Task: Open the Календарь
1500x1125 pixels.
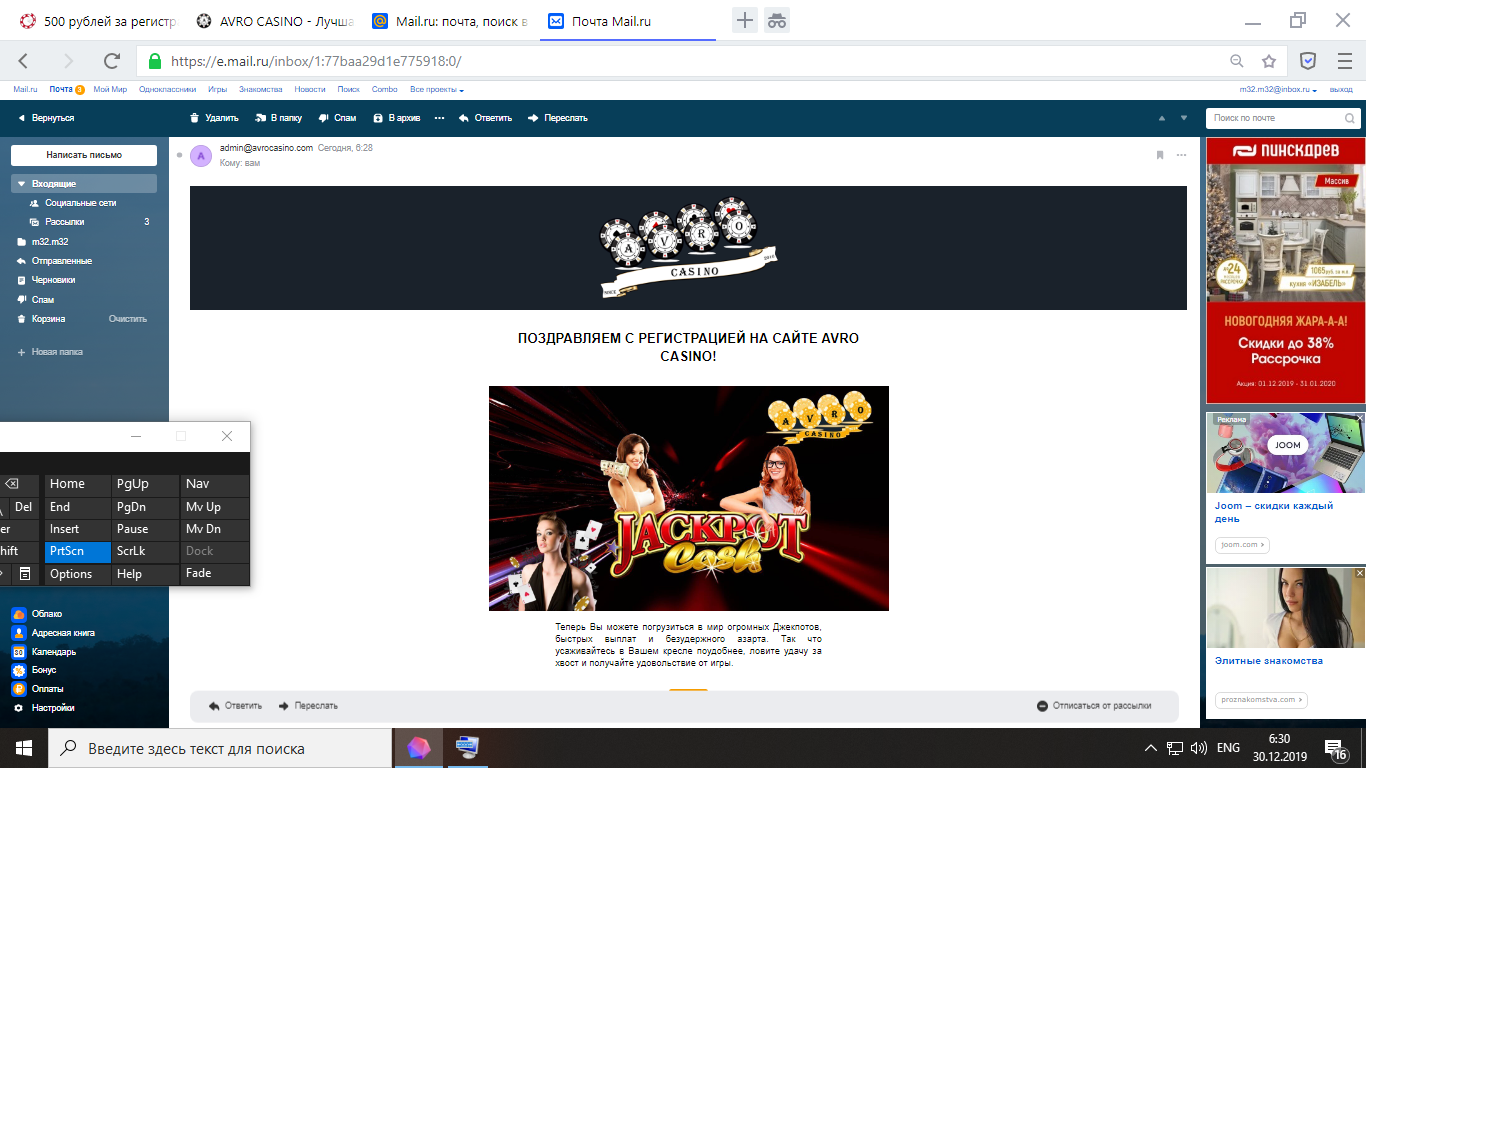Action: click(44, 652)
